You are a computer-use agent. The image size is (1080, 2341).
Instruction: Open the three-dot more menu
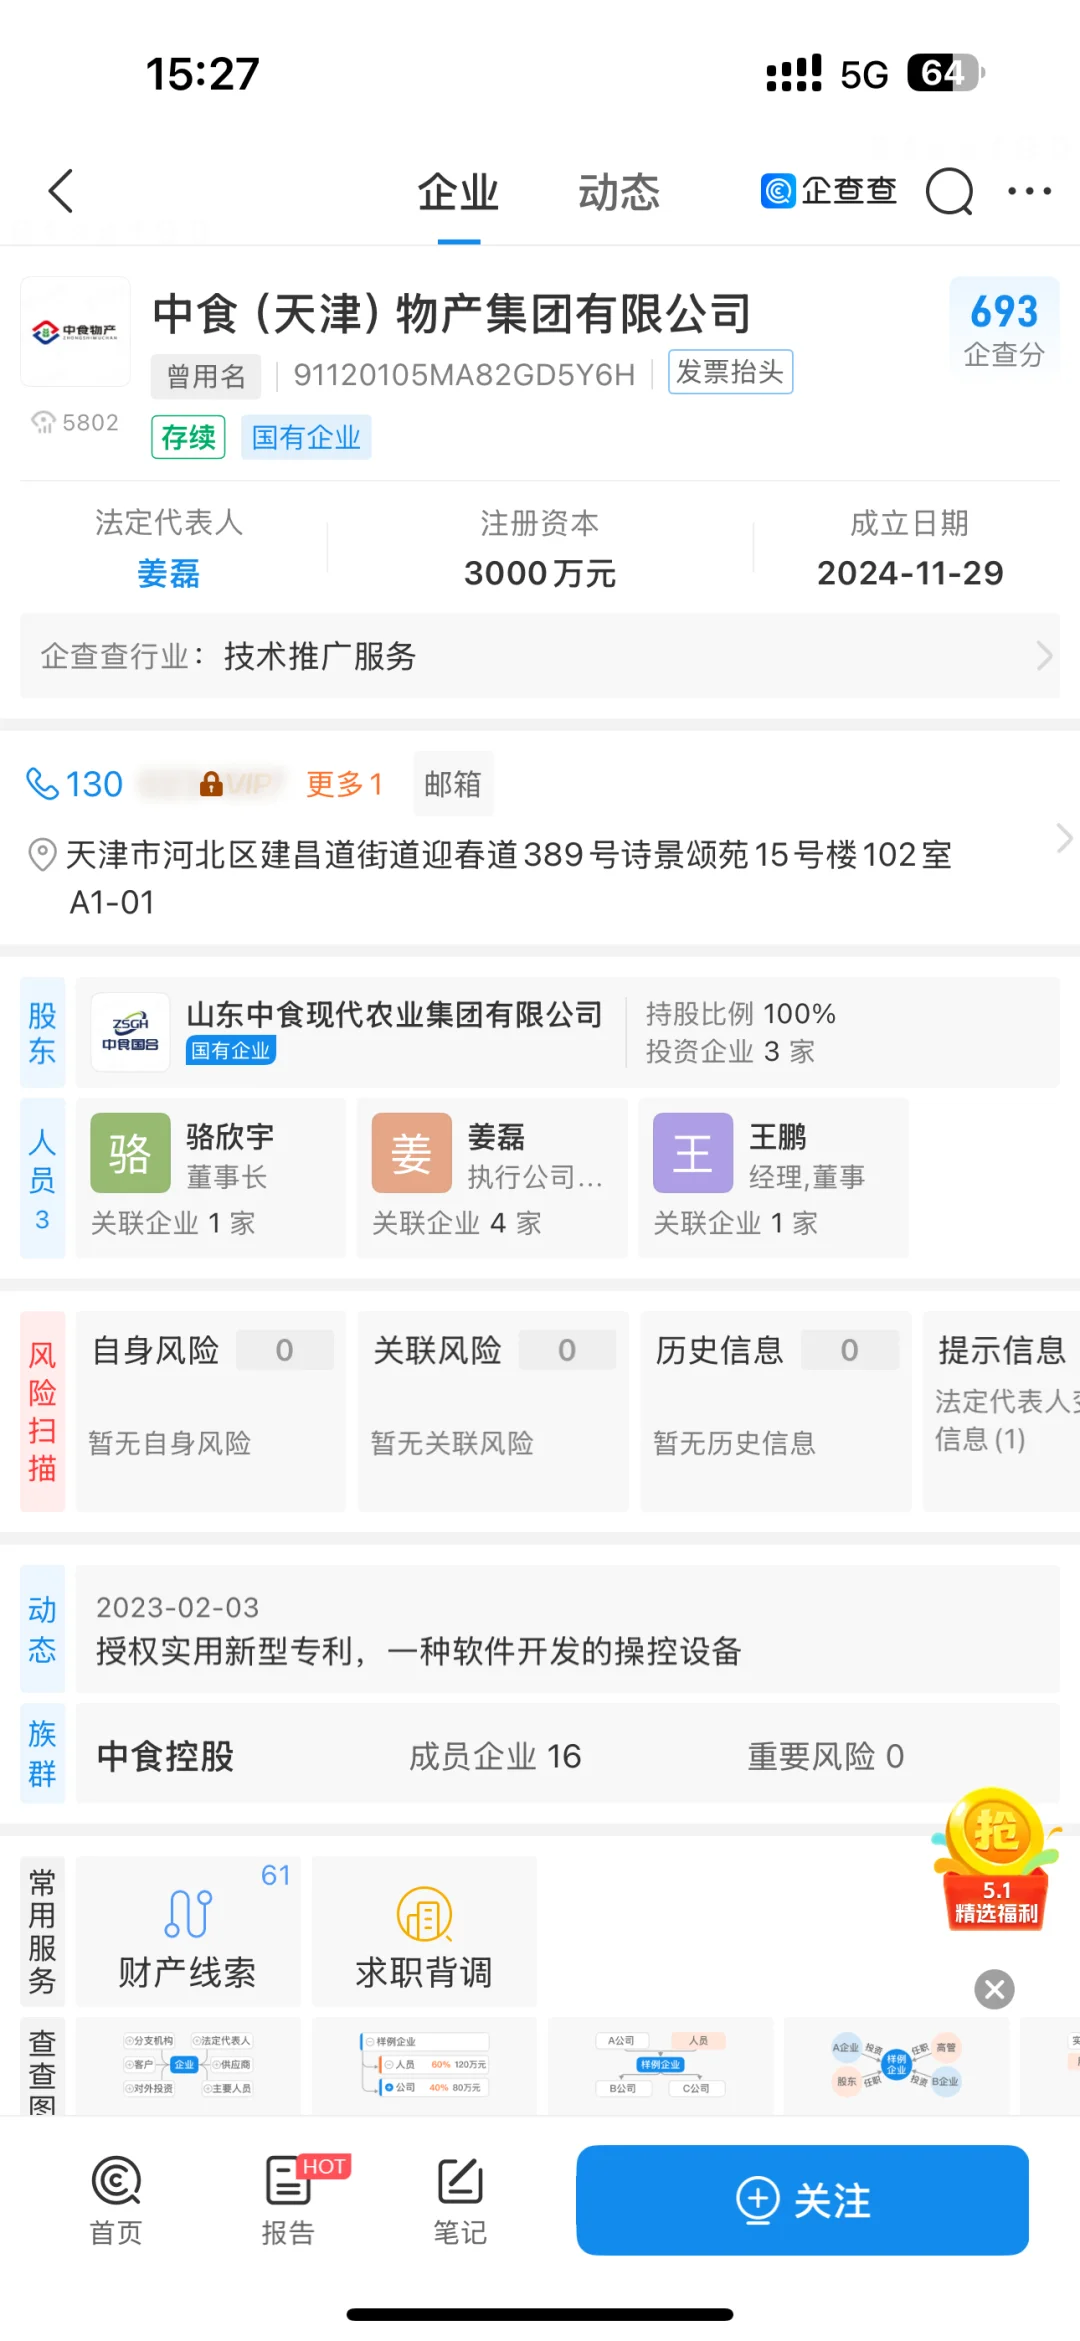point(1029,191)
